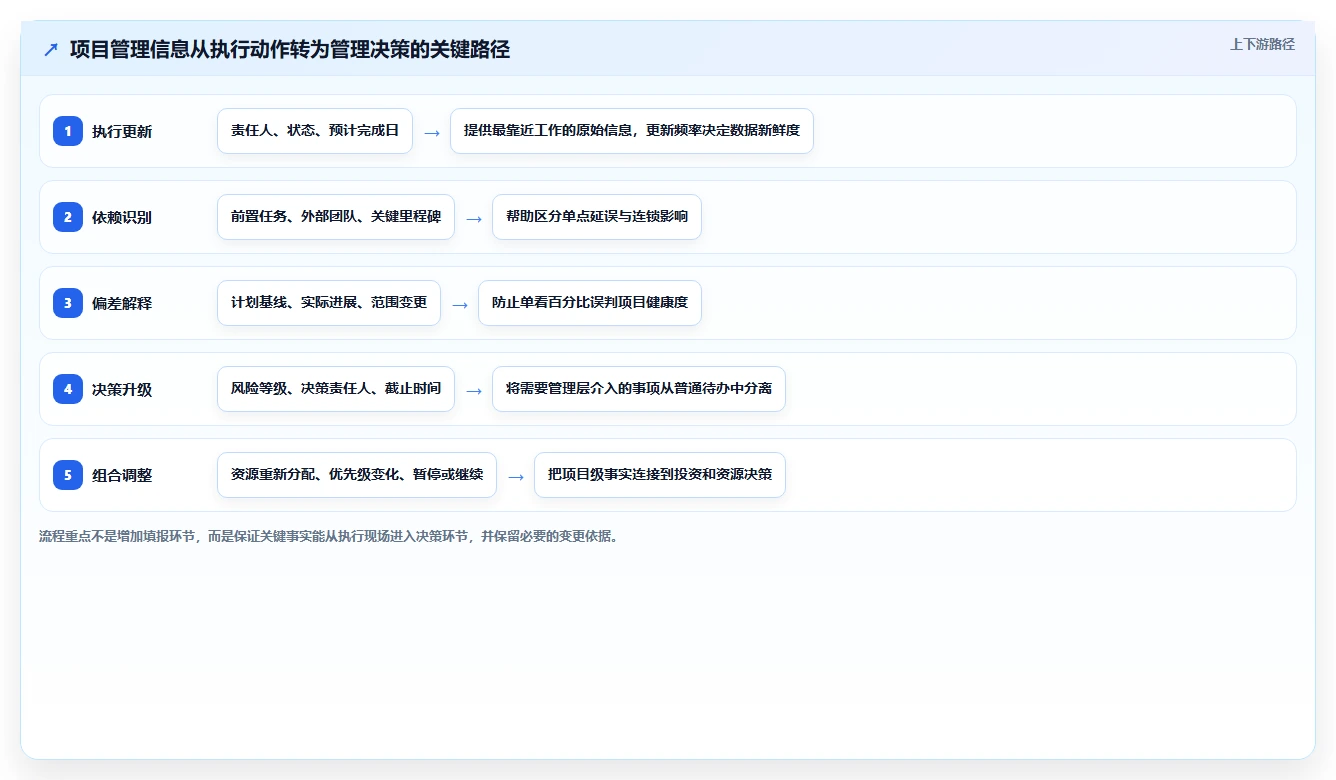The height and width of the screenshot is (780, 1336).
Task: Click the 风险等级、决策责任人、截止时间 box
Action: coord(336,389)
